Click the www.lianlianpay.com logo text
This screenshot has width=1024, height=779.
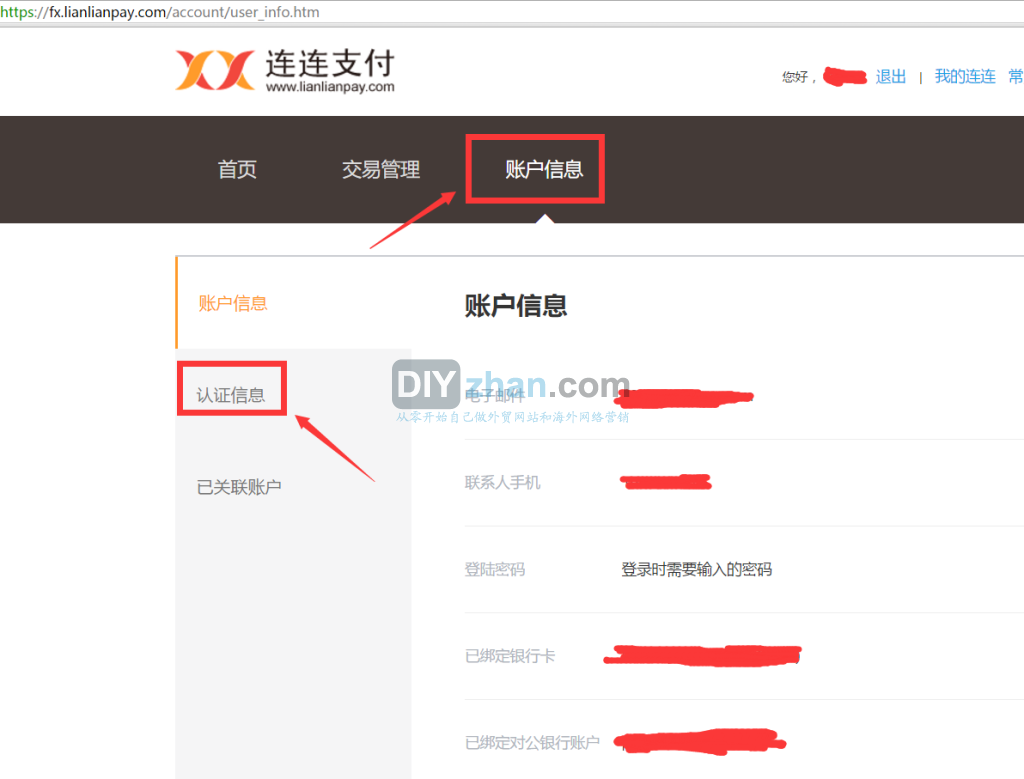(x=330, y=87)
